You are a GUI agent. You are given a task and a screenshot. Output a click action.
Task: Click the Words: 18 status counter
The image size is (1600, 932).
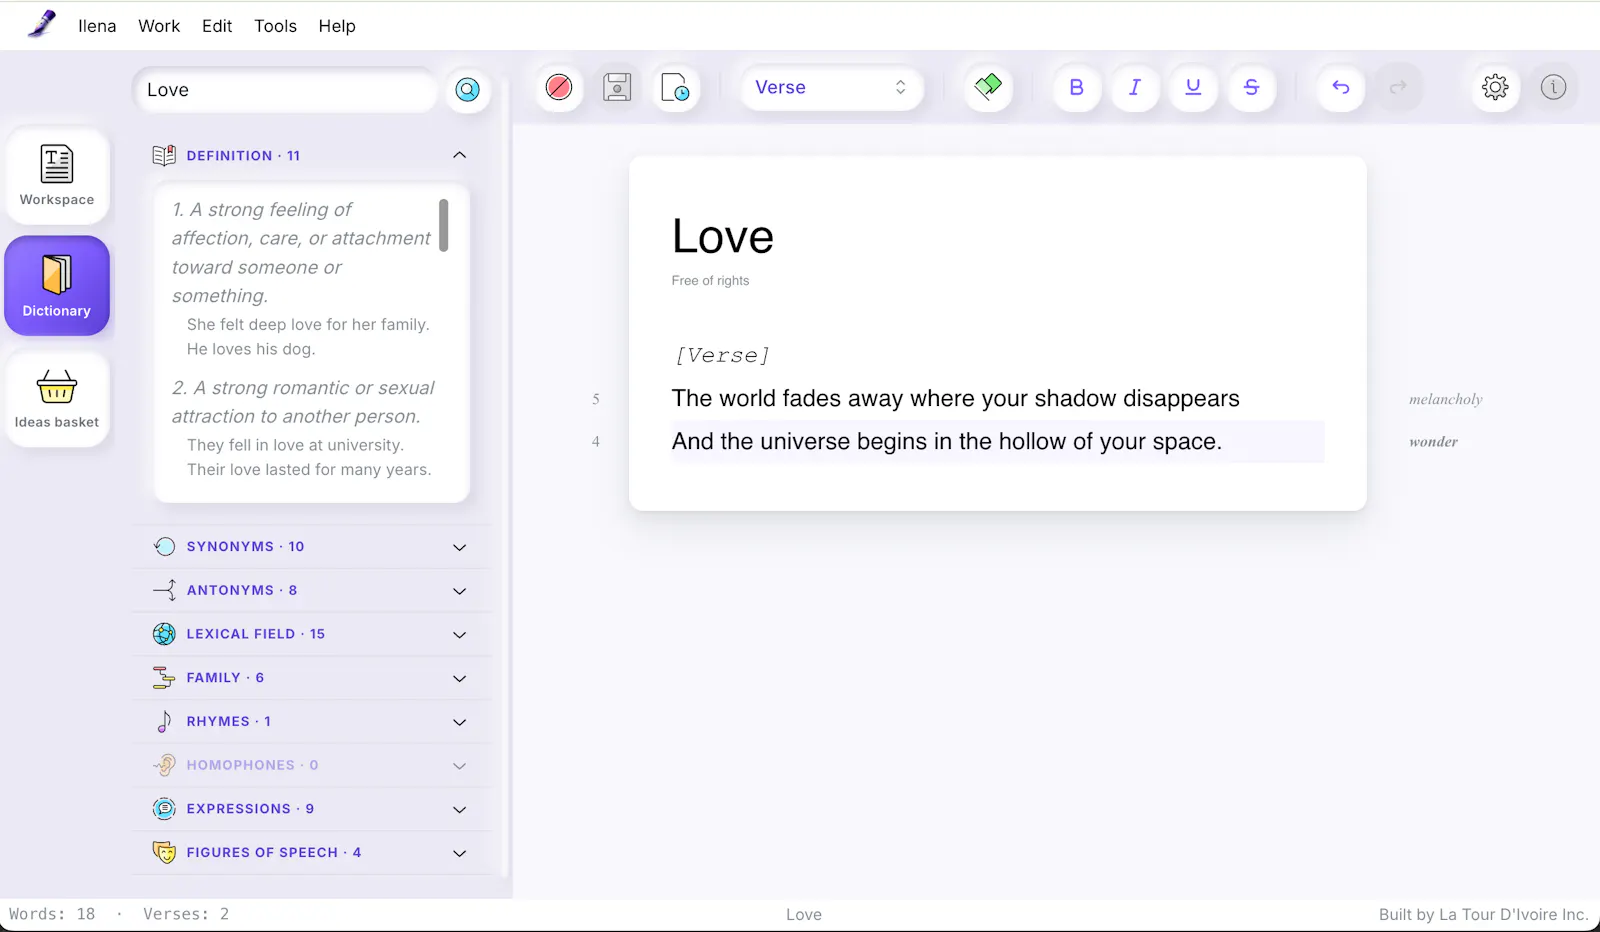[52, 914]
